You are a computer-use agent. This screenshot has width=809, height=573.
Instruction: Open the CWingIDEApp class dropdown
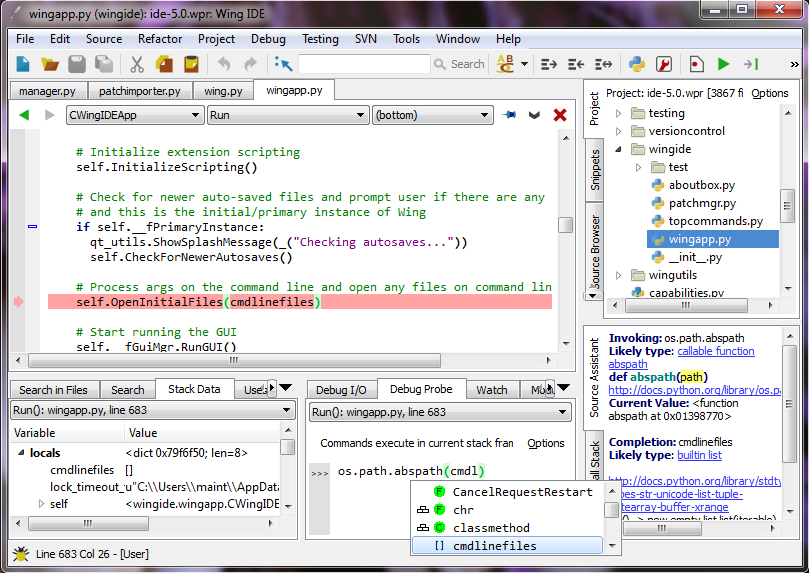pos(134,115)
